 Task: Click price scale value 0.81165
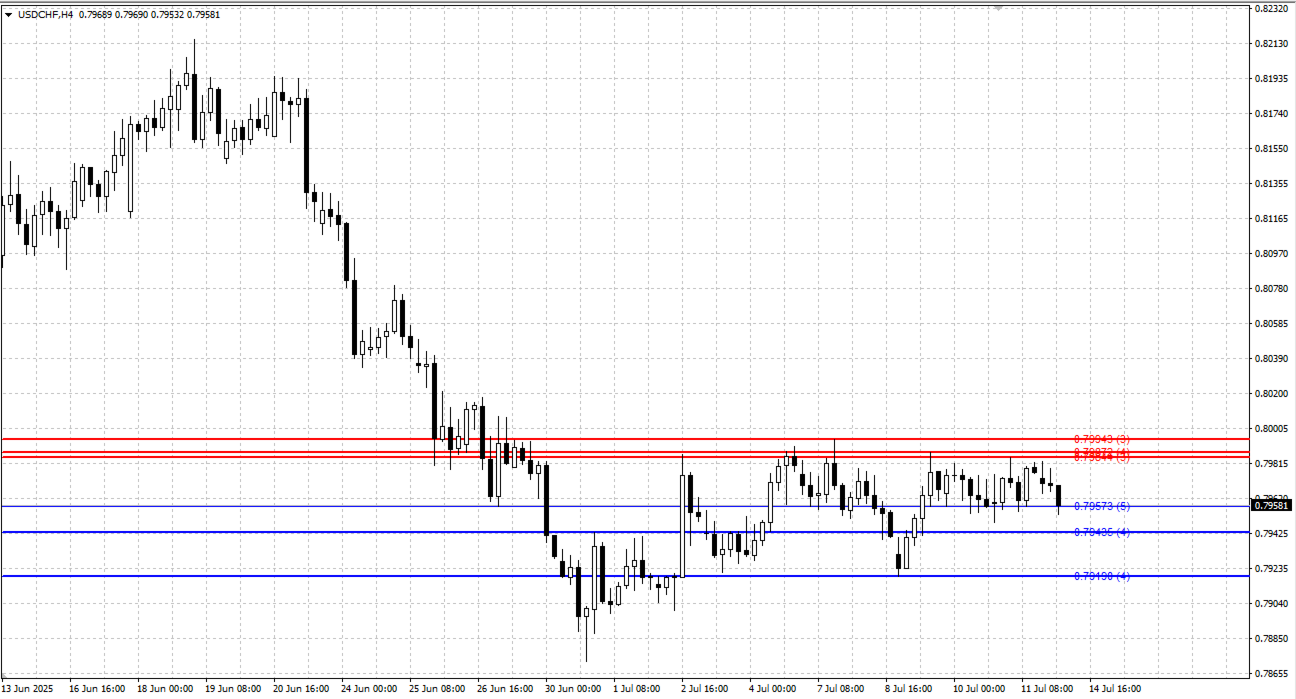(x=1272, y=219)
